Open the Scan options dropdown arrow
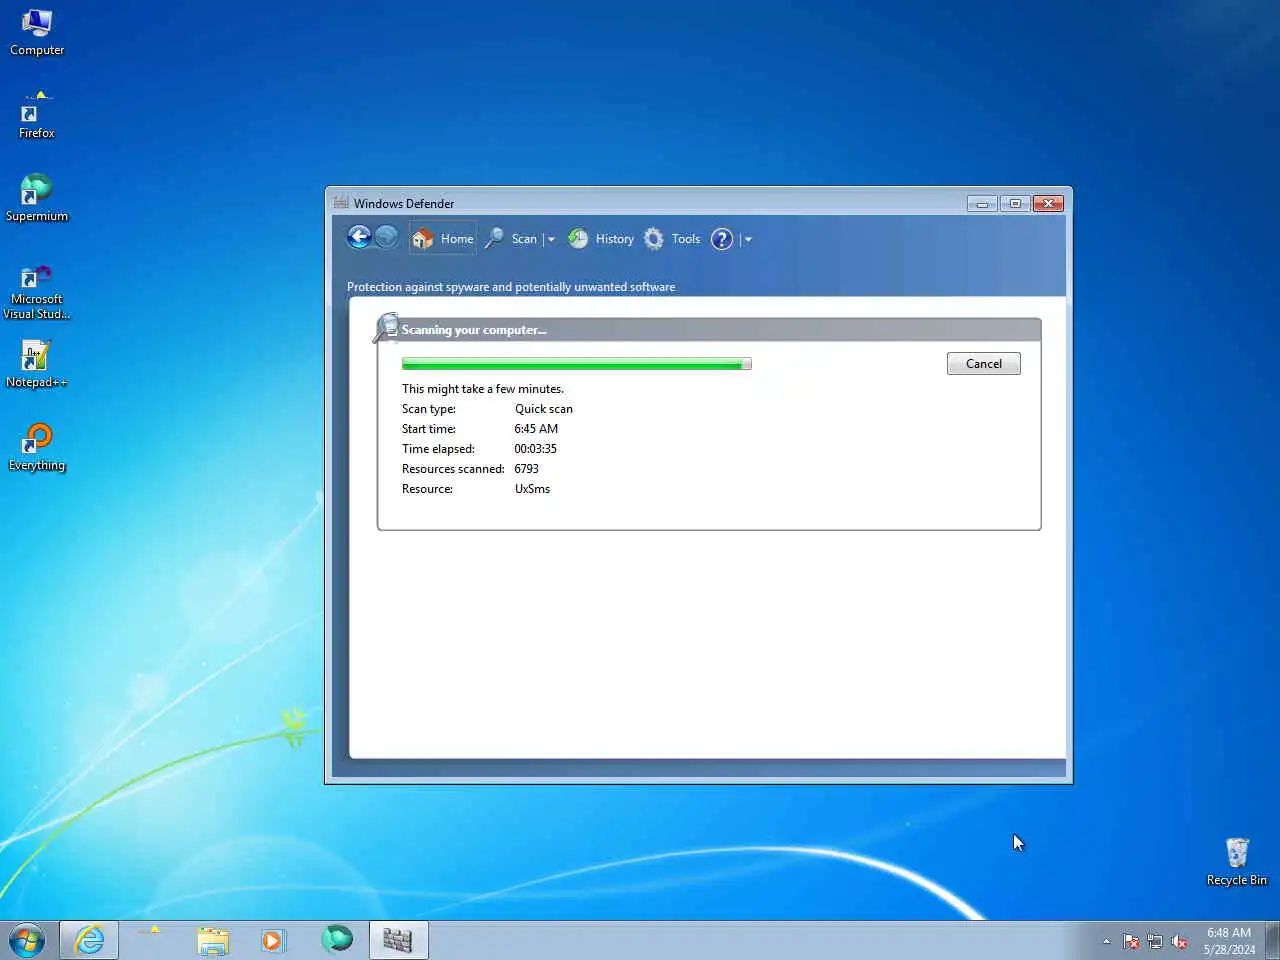This screenshot has height=960, width=1280. click(x=551, y=239)
